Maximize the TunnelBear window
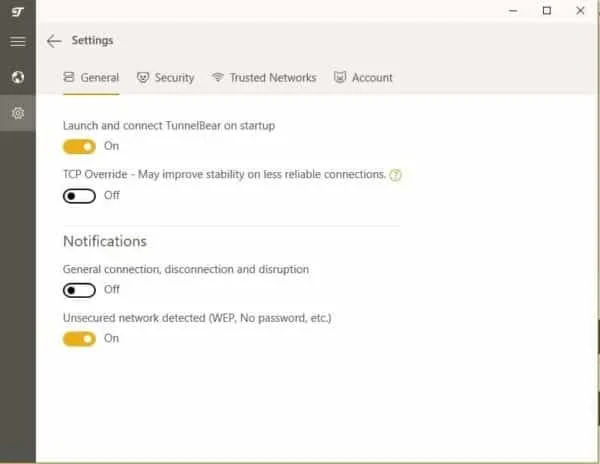This screenshot has height=464, width=600. pos(546,11)
